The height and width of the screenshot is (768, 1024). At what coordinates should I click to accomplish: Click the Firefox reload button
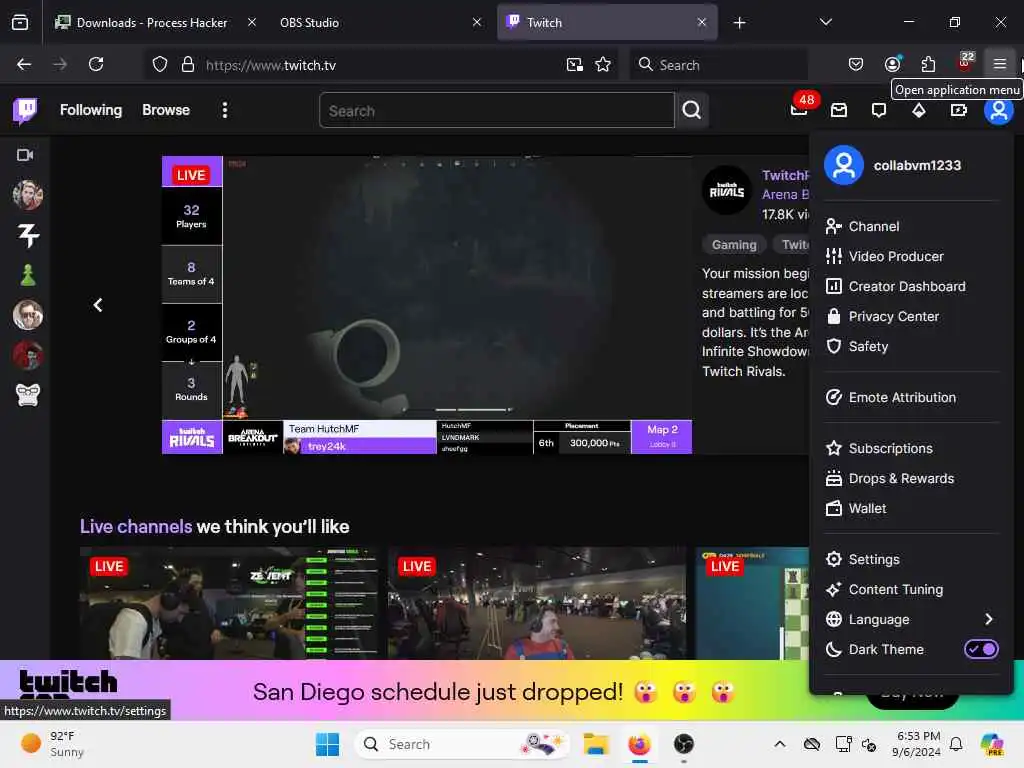point(96,64)
